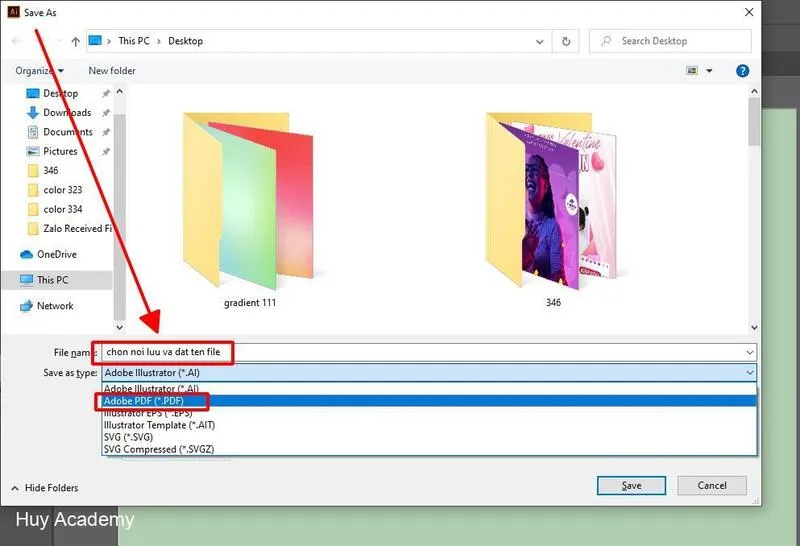Click the File name text field
800x546 pixels.
click(423, 352)
